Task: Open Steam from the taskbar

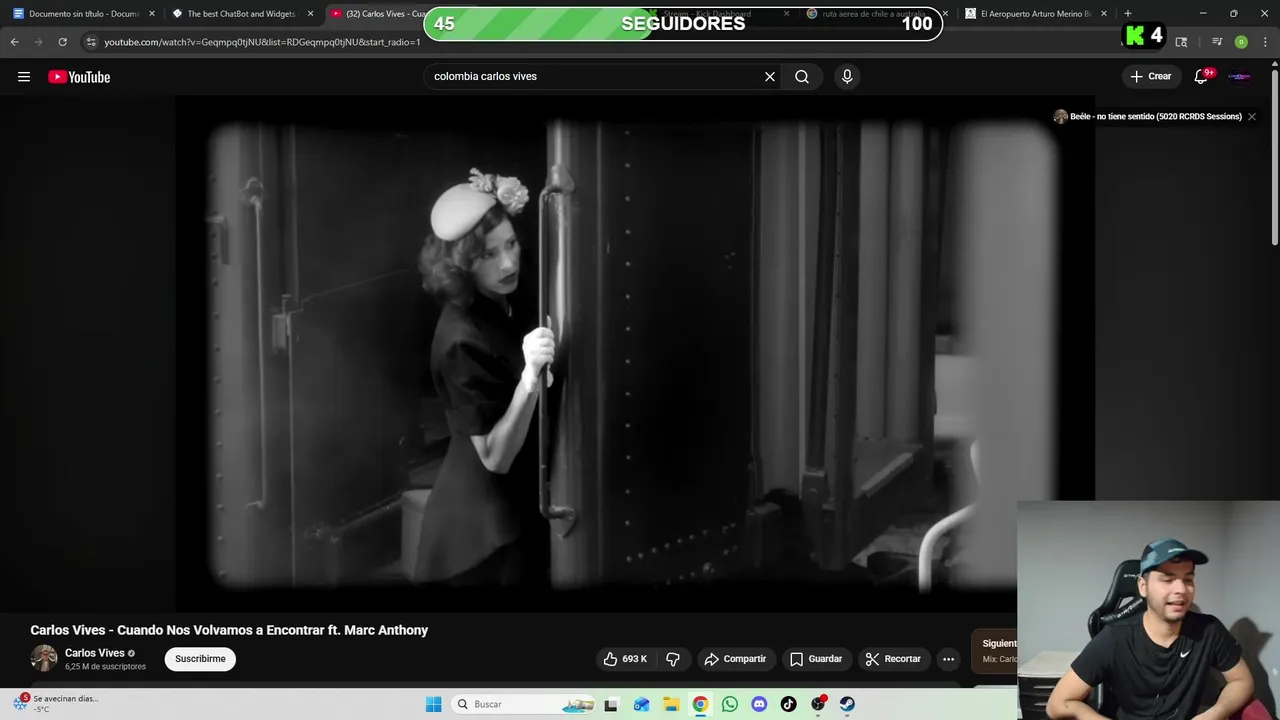Action: 847,704
